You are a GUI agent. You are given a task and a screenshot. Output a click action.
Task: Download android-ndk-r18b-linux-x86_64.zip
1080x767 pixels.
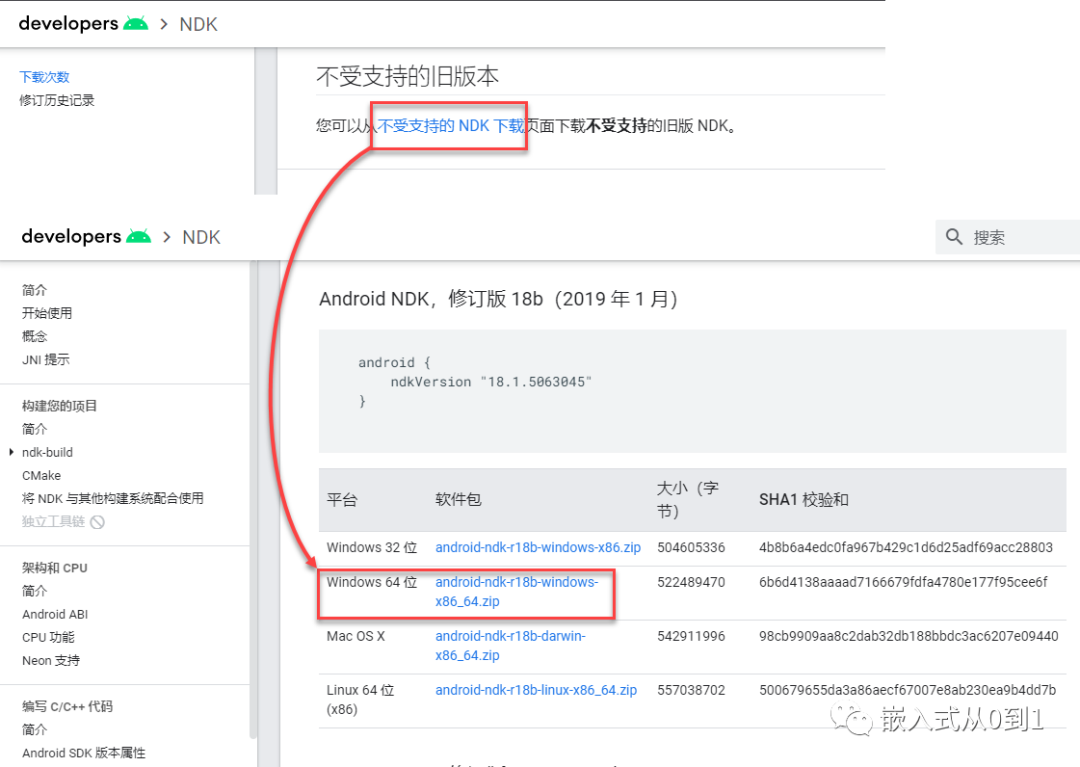(x=536, y=690)
